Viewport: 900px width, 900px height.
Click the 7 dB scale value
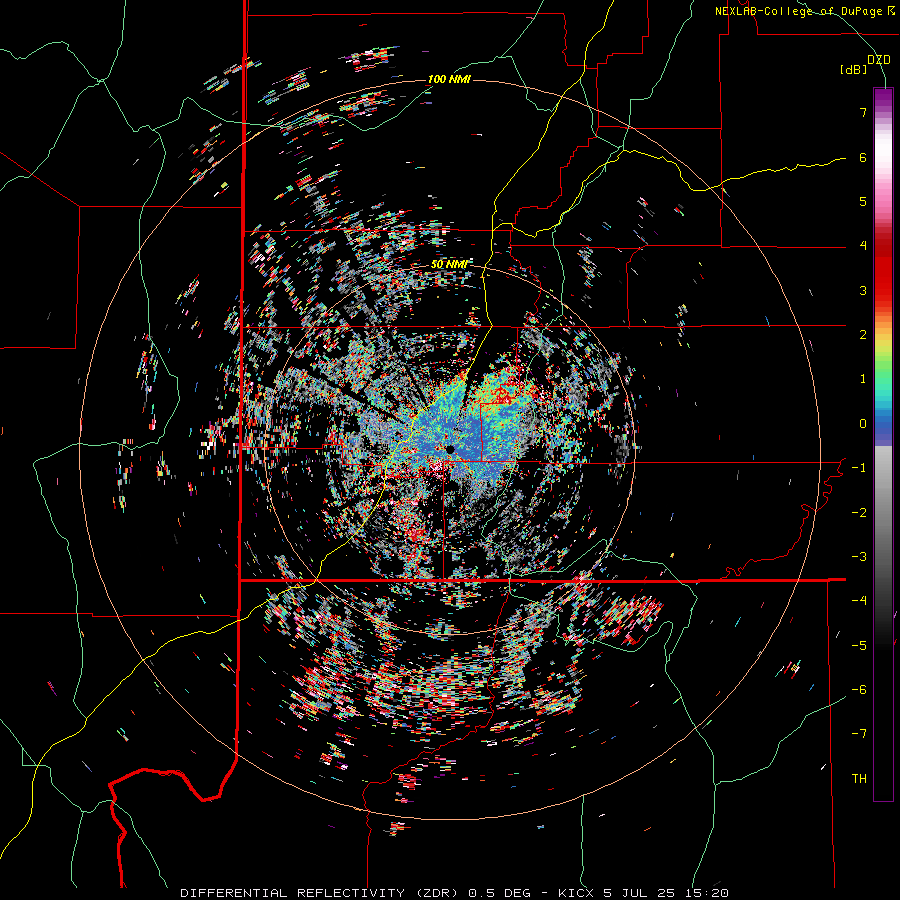coord(863,112)
